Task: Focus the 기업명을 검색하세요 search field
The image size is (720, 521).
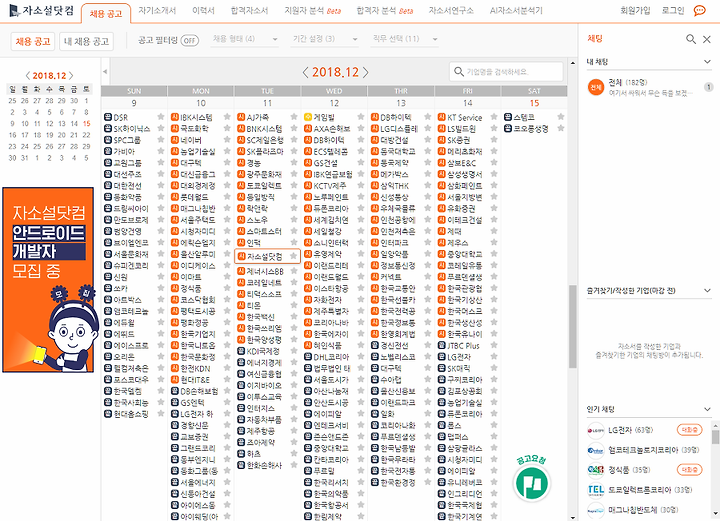Action: pos(506,72)
